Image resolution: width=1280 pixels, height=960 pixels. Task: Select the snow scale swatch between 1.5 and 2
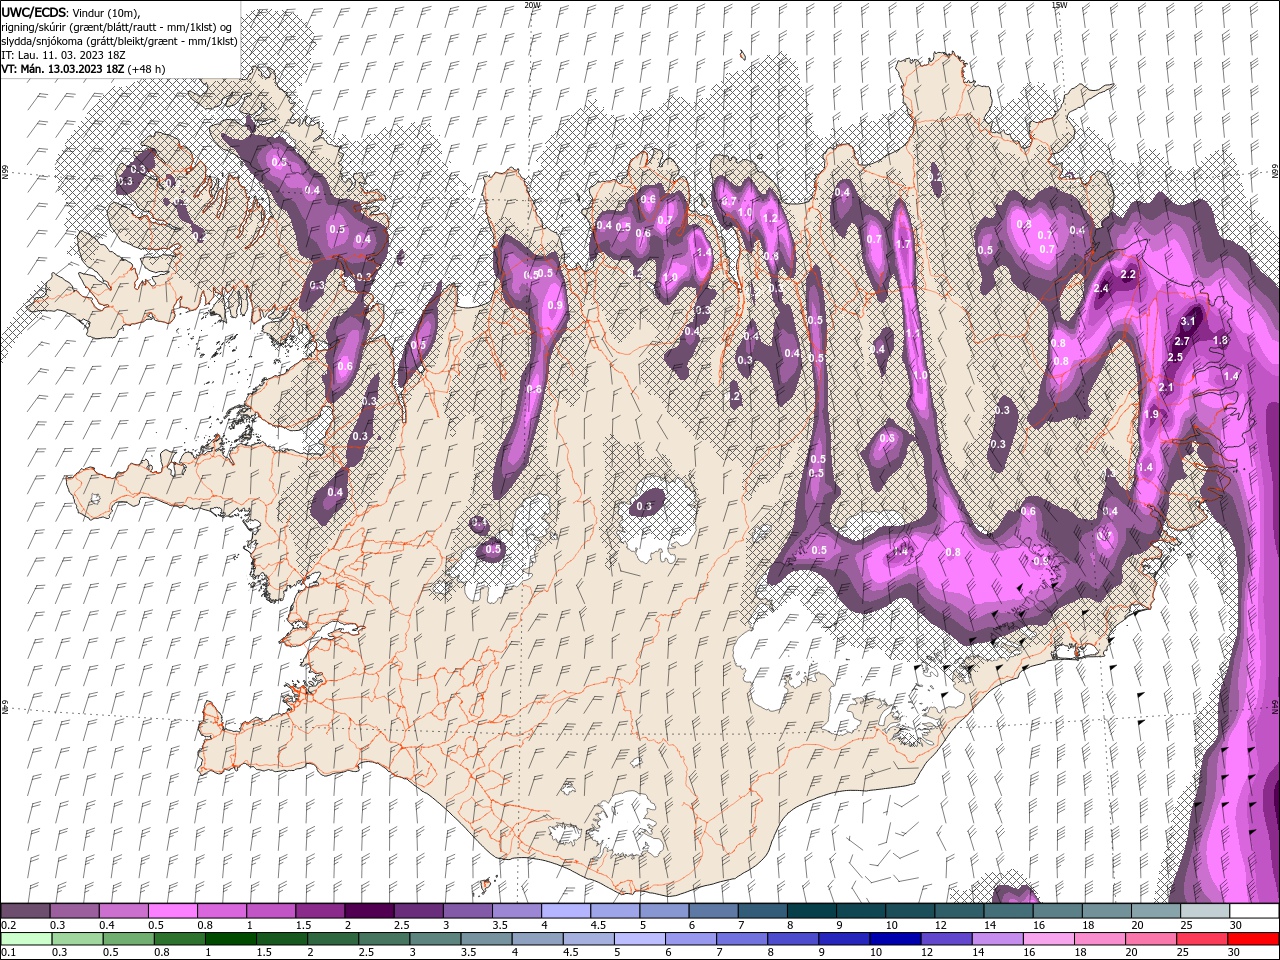point(320,911)
